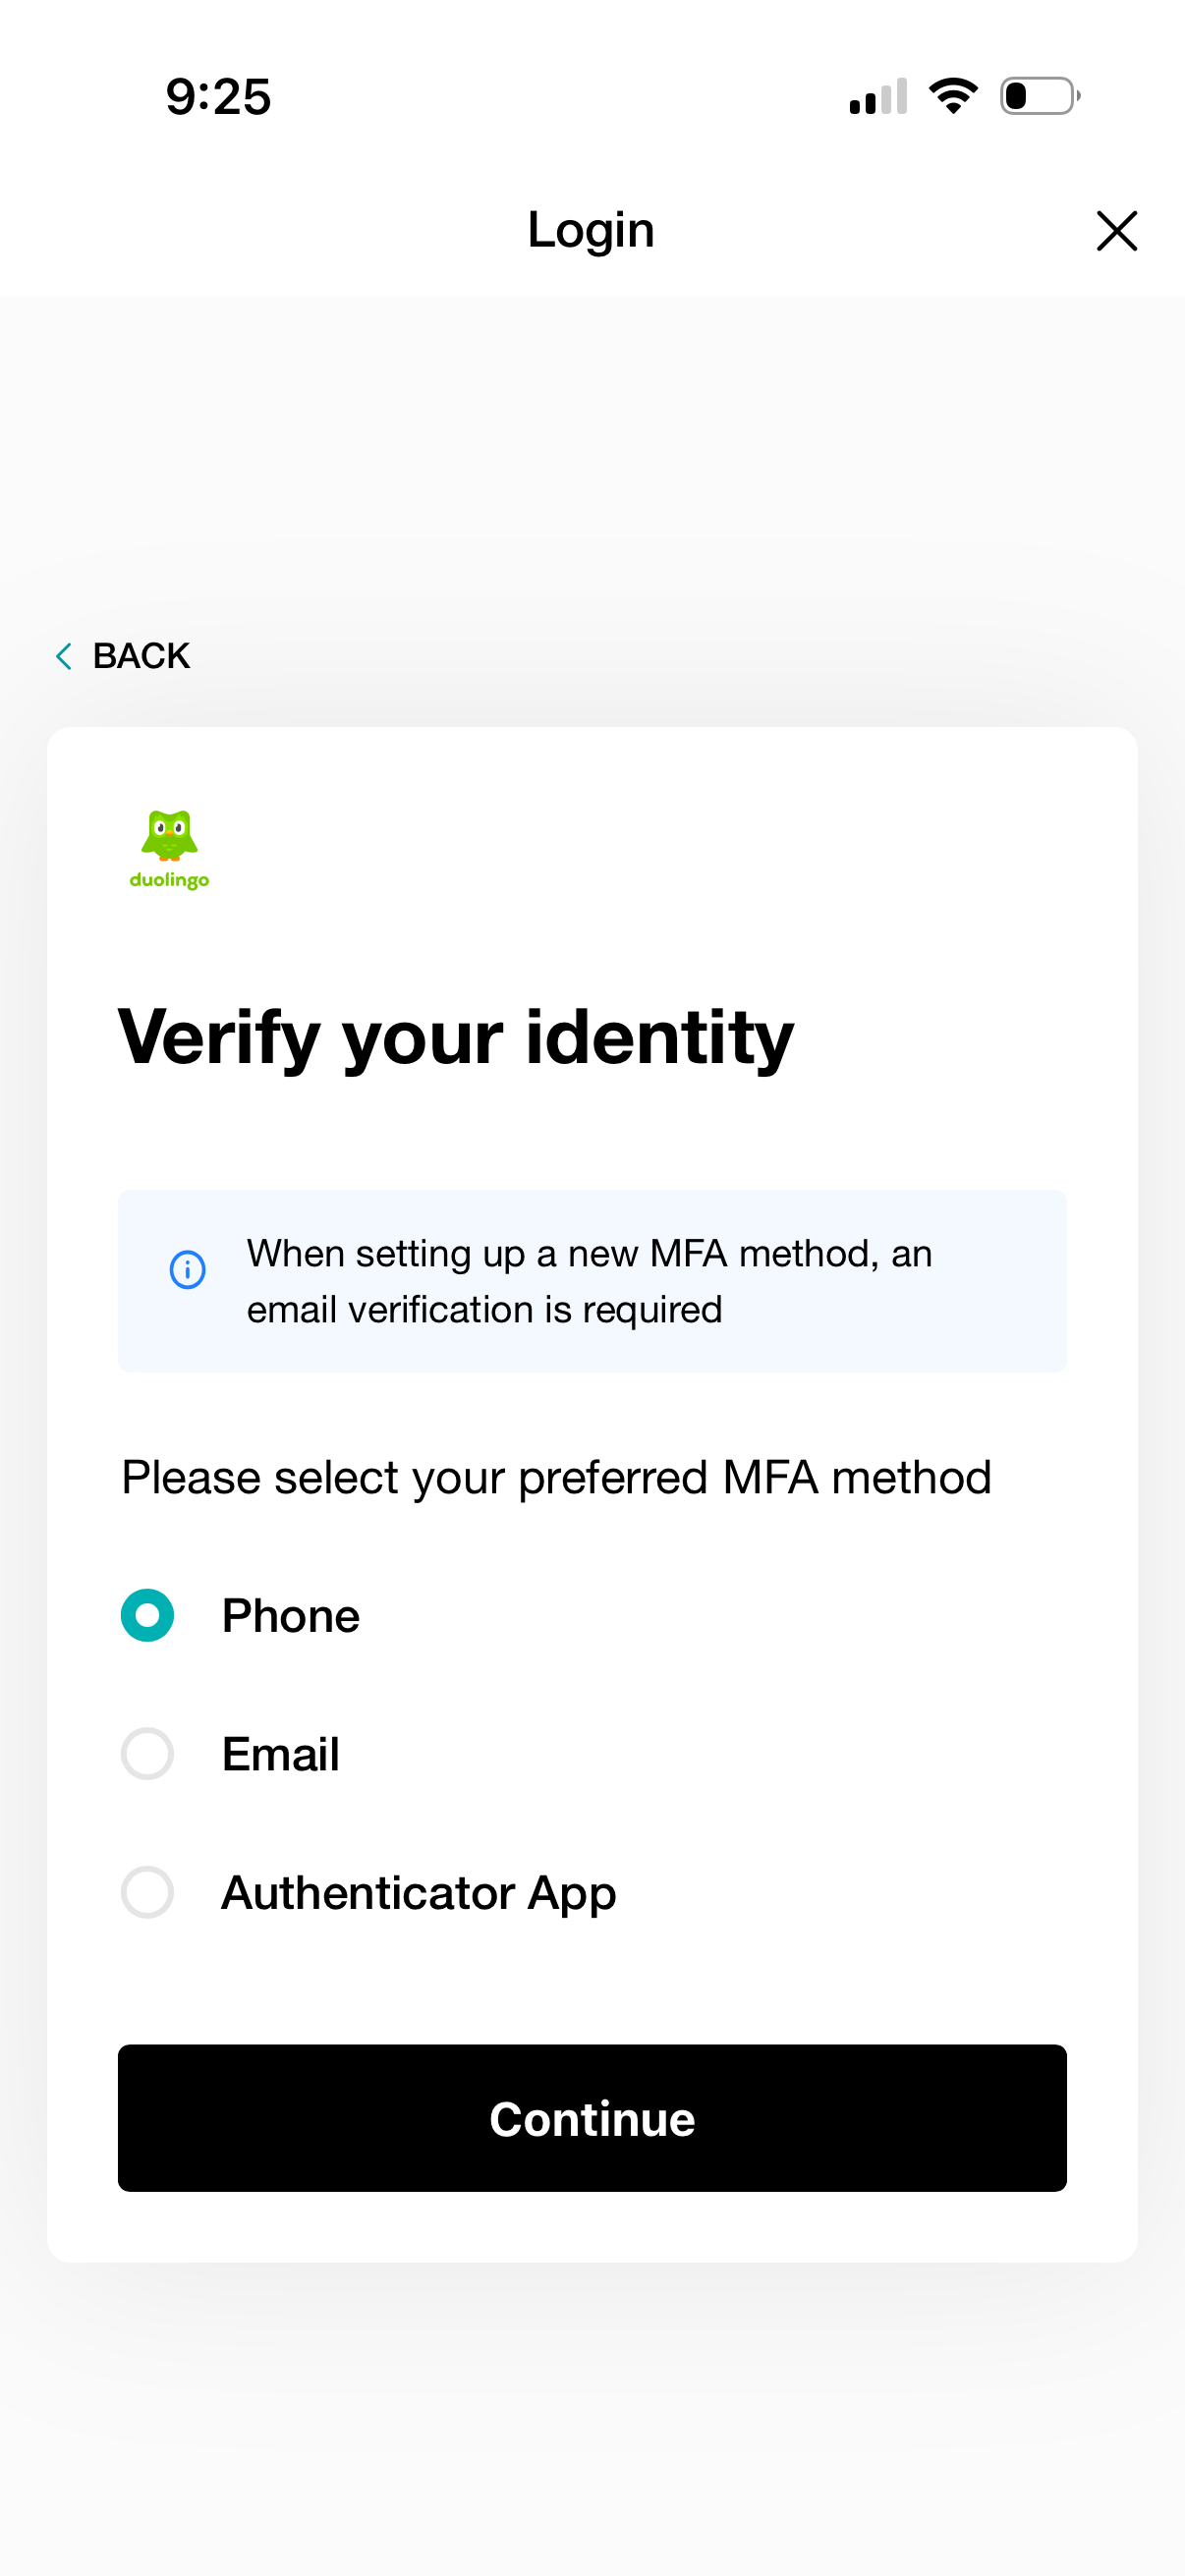The image size is (1185, 2576).
Task: Close the Login screen with X
Action: pyautogui.click(x=1116, y=231)
